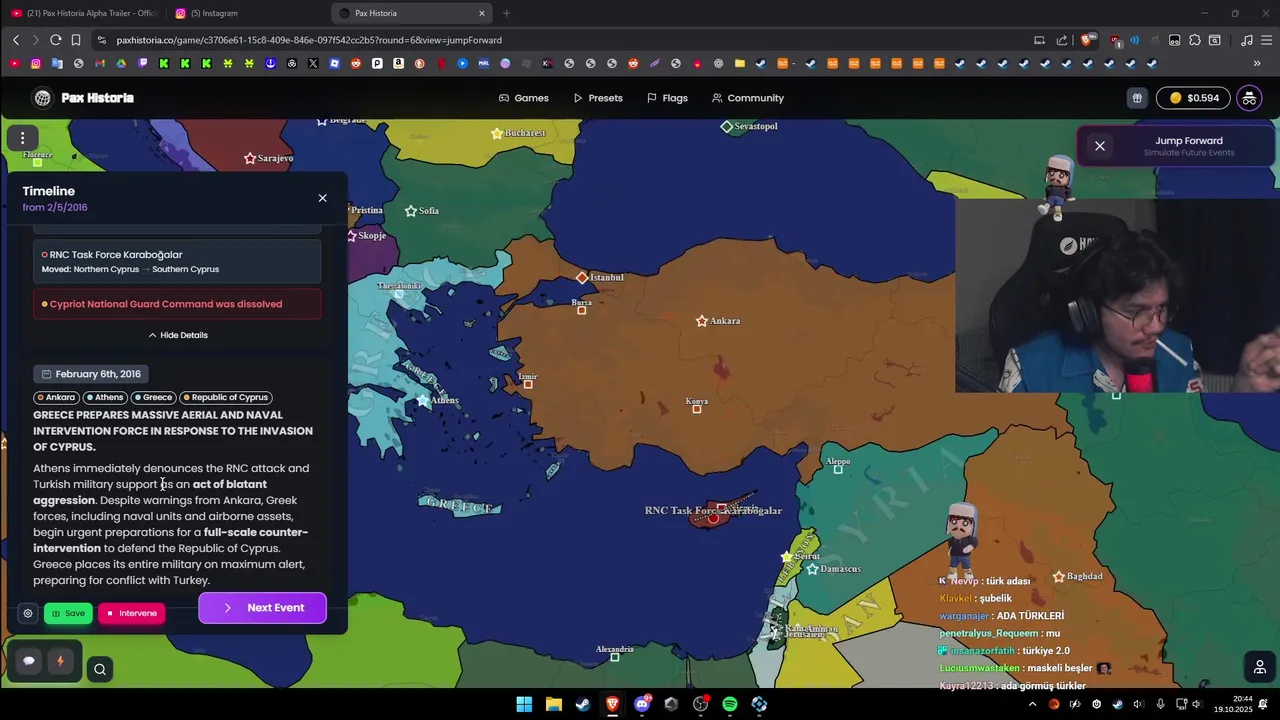The height and width of the screenshot is (720, 1280).
Task: Open the Games menu
Action: pyautogui.click(x=524, y=98)
